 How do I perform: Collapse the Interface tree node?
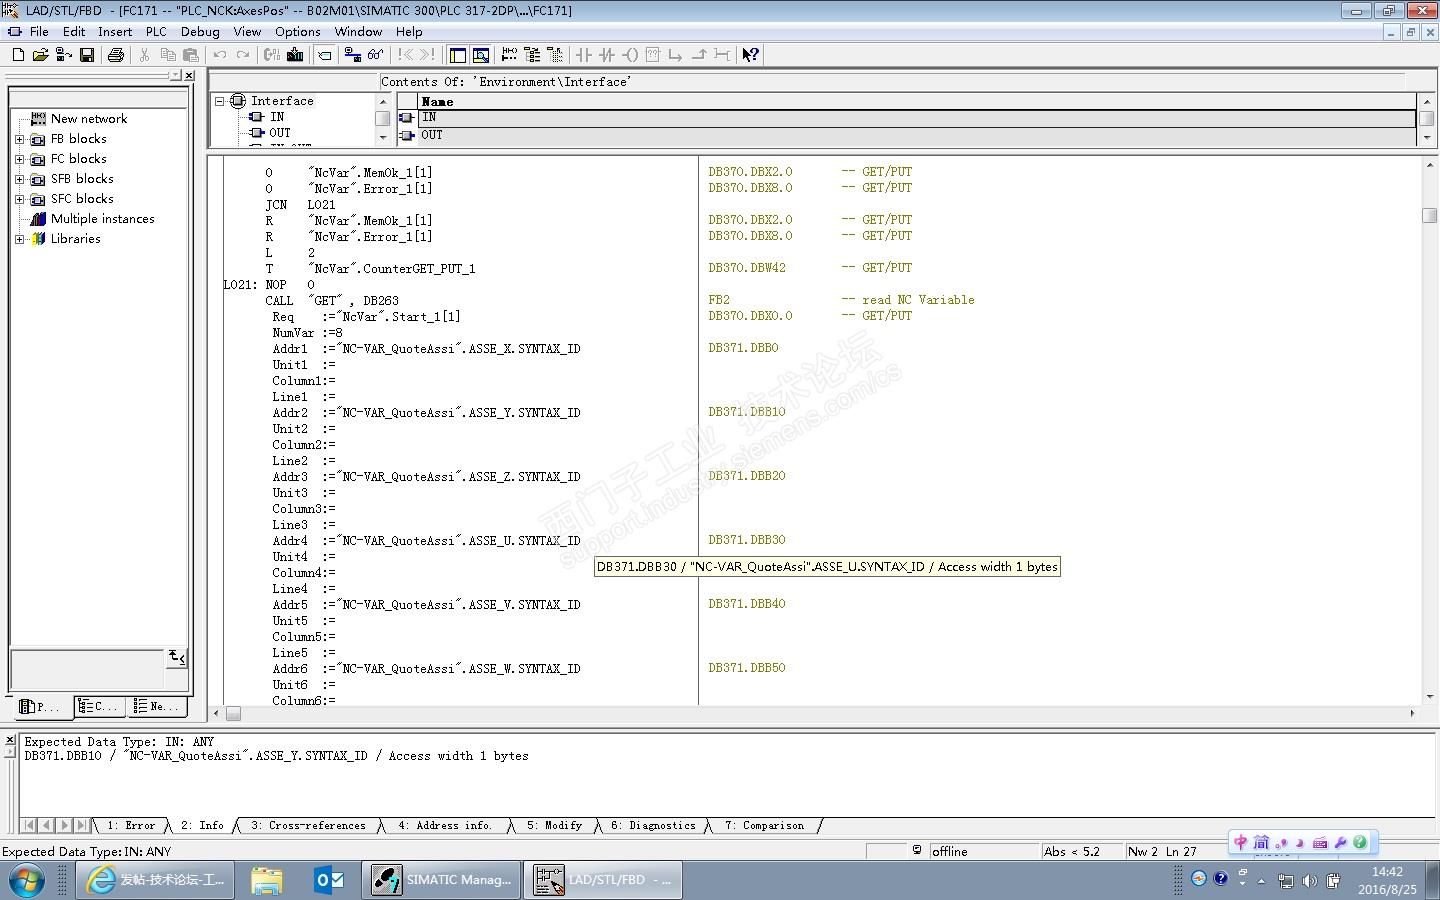(220, 101)
